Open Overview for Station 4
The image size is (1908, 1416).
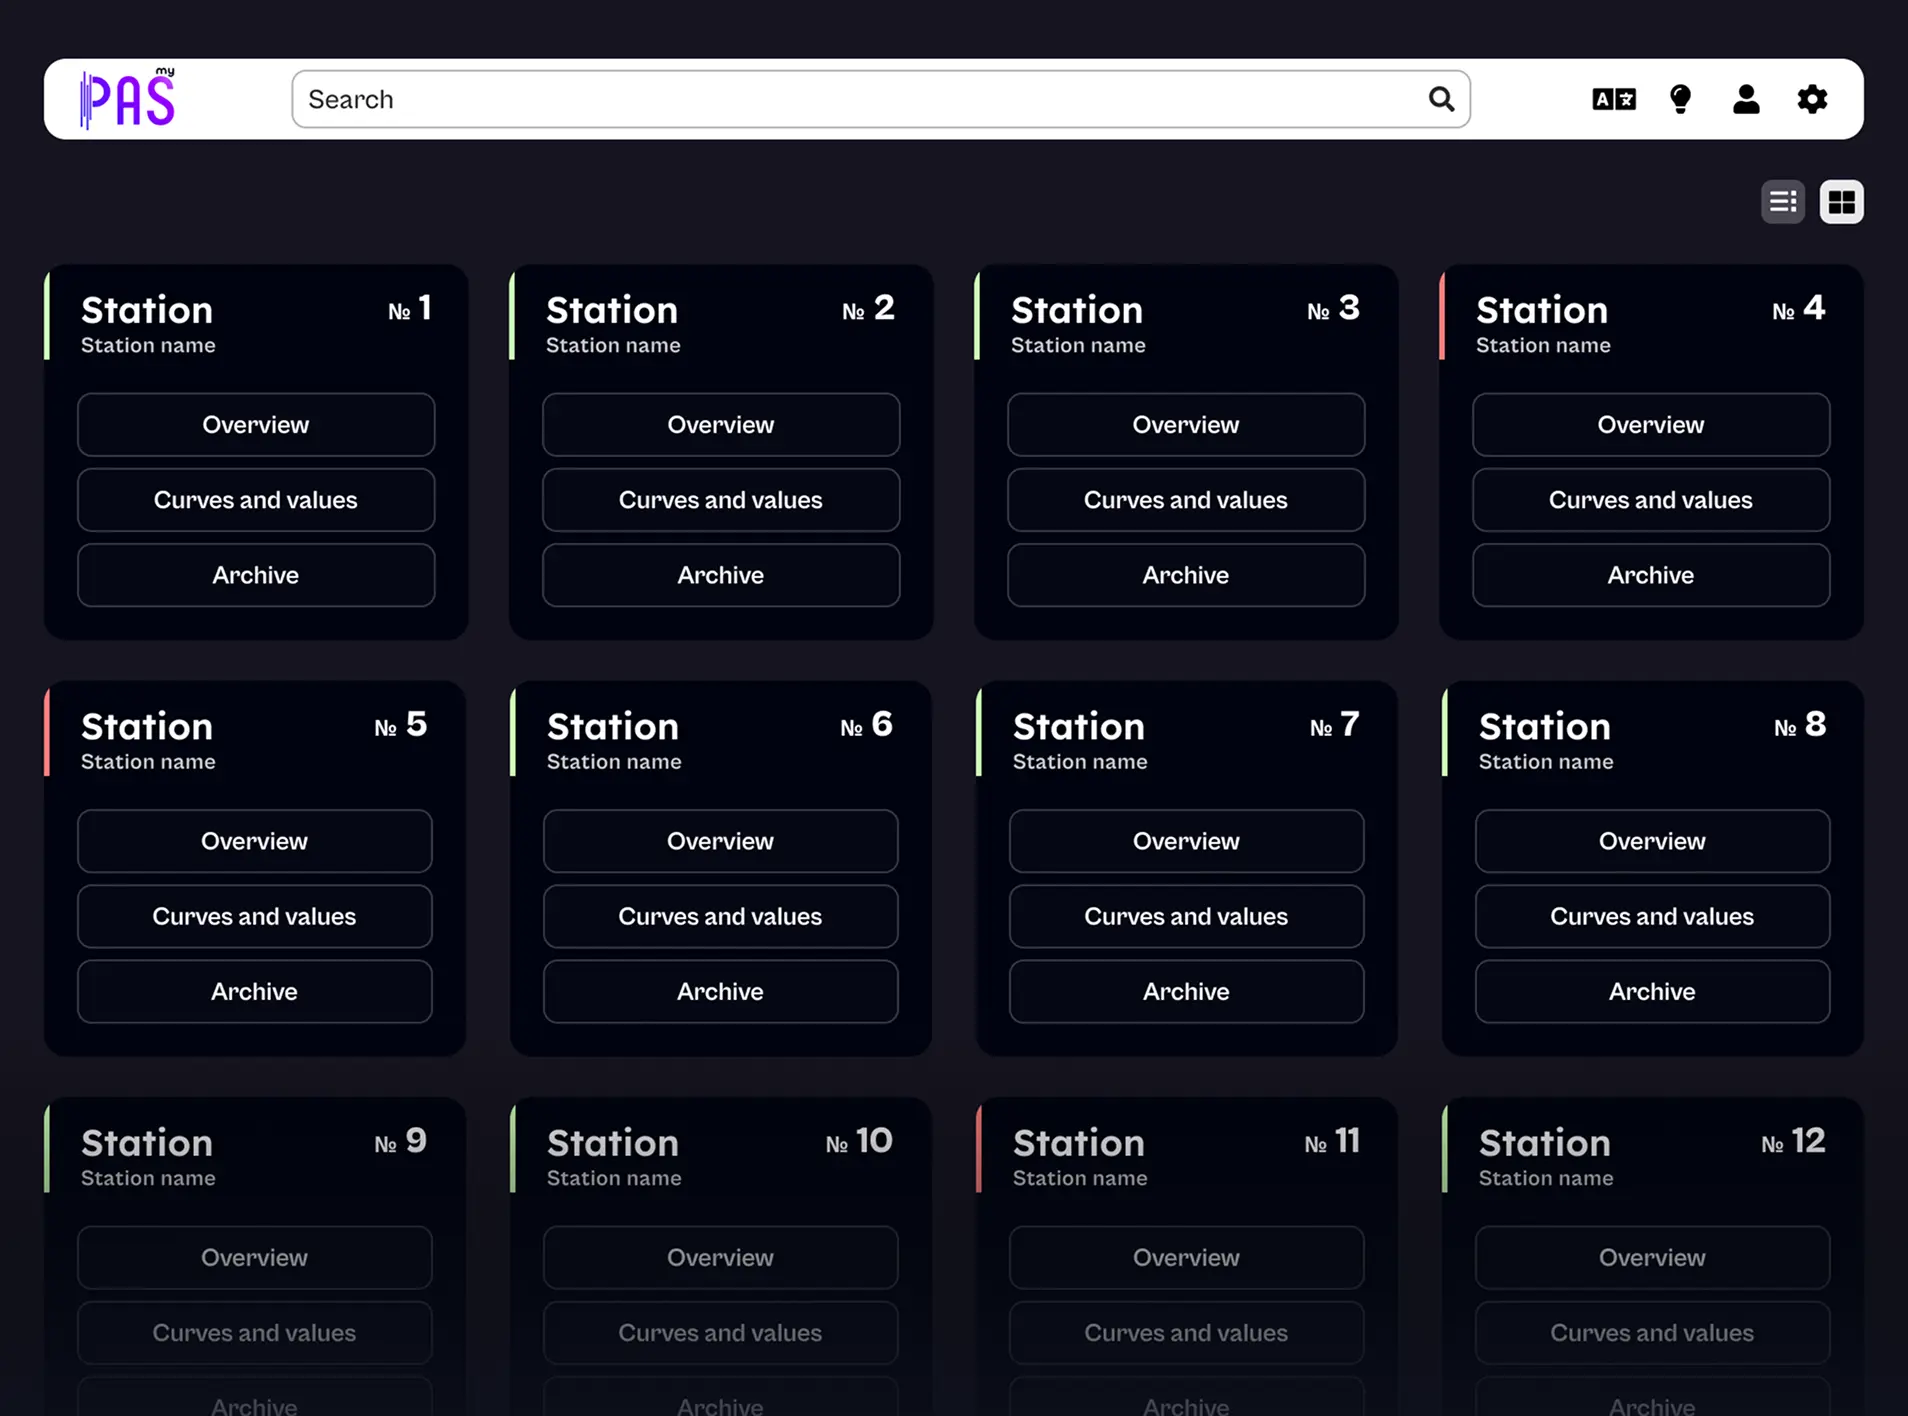point(1651,425)
